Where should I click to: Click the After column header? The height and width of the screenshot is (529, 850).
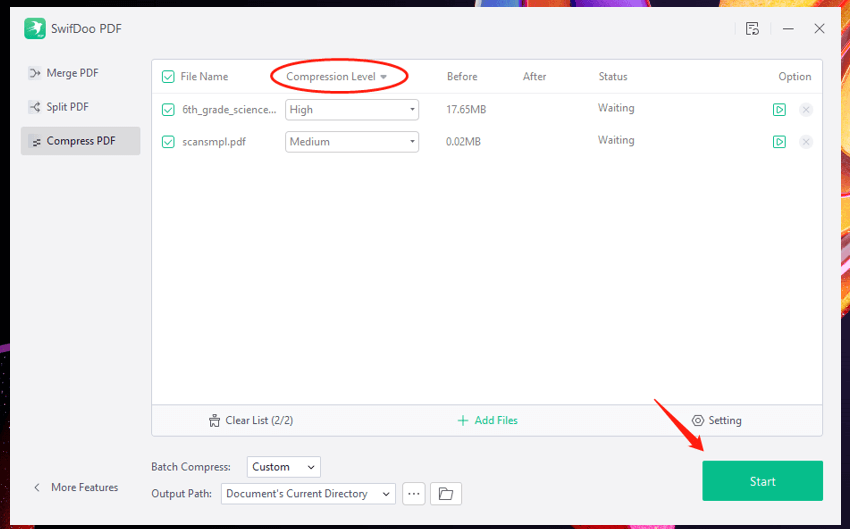click(534, 76)
